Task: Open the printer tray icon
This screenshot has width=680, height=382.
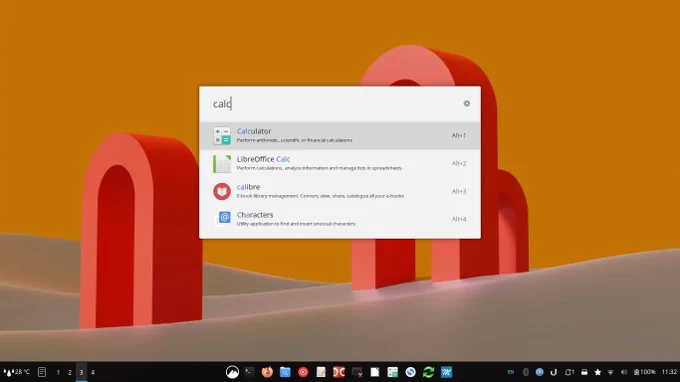Action: pyautogui.click(x=584, y=372)
